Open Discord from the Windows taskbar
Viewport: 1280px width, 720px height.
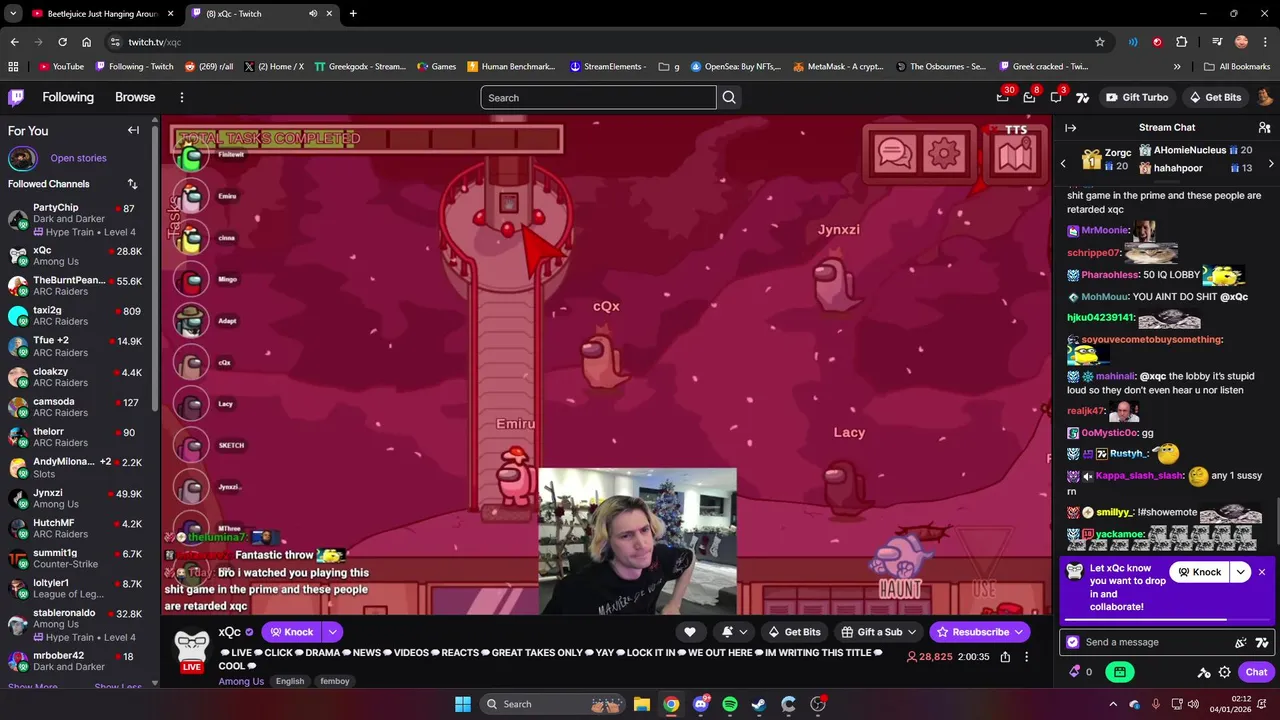pos(701,704)
